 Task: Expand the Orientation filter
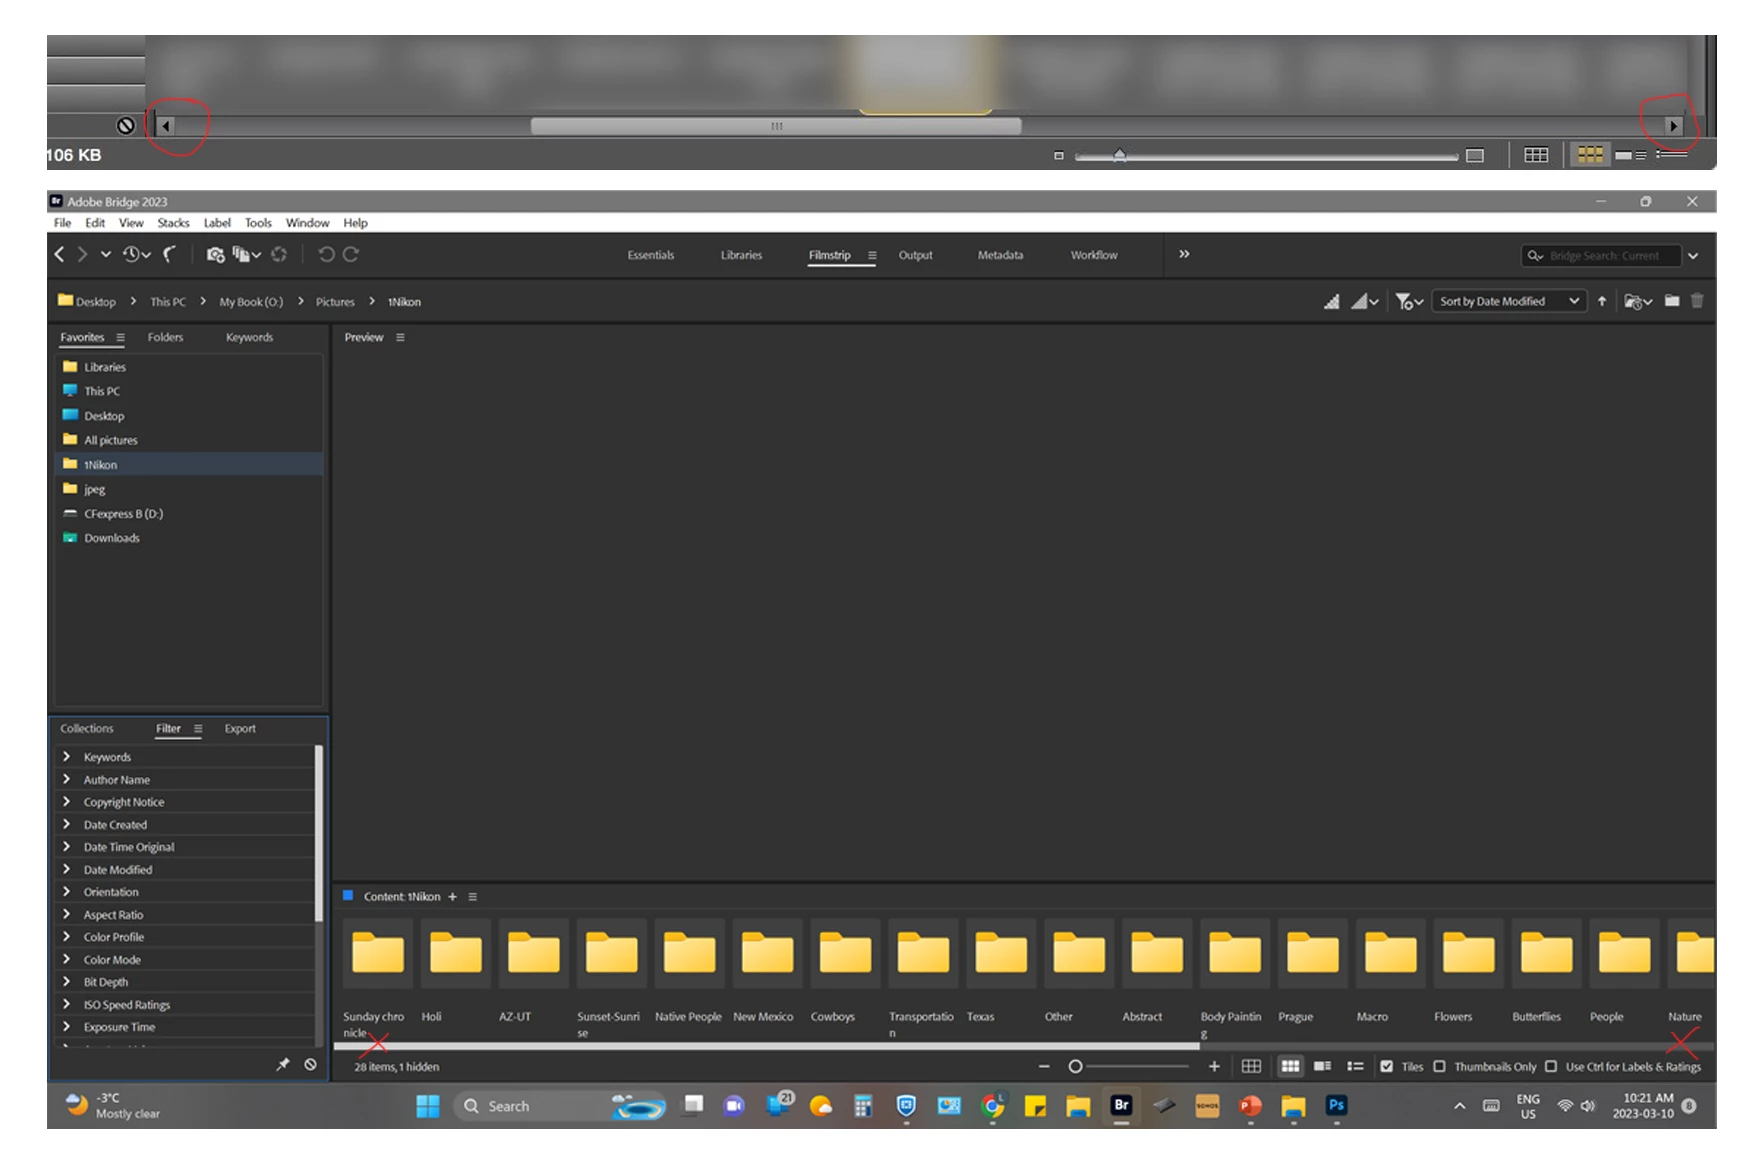pyautogui.click(x=67, y=892)
